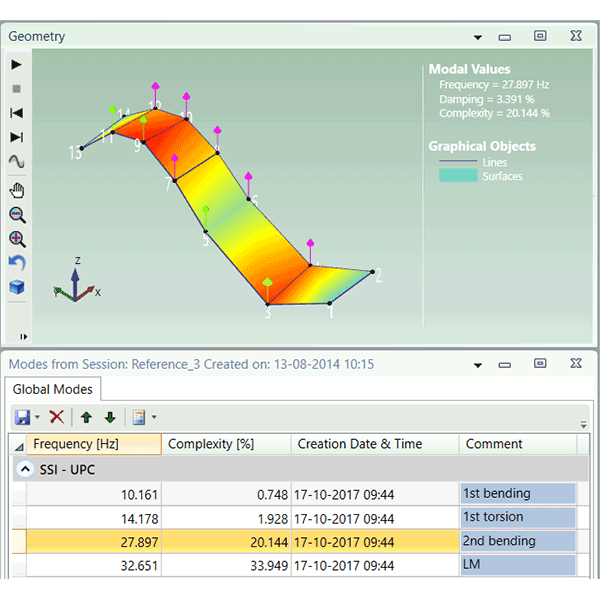Click the zoom out magnifier

(x=17, y=215)
